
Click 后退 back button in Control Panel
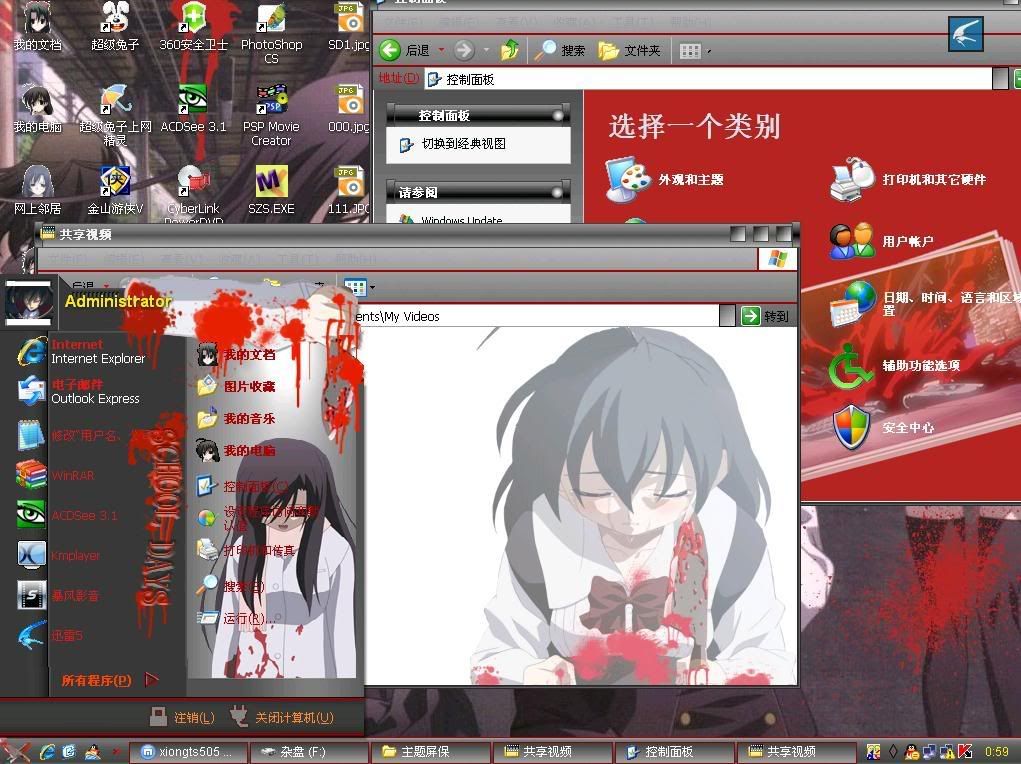click(x=405, y=50)
